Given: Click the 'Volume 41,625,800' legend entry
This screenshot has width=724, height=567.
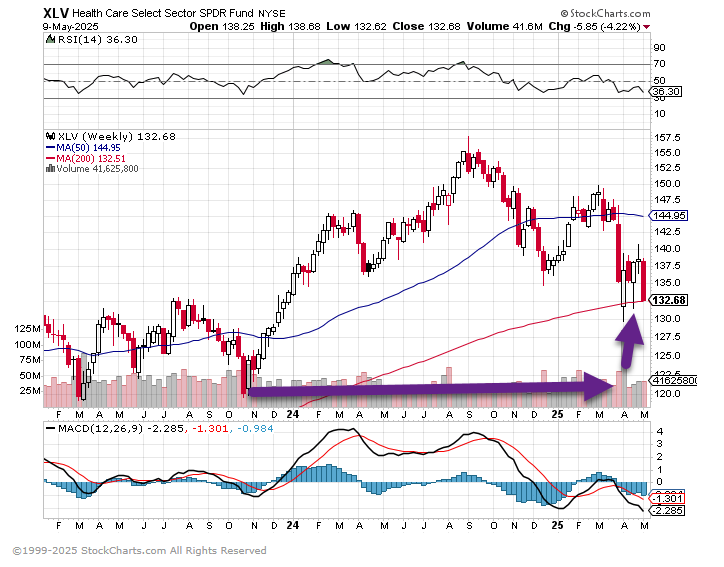Looking at the screenshot, I should (97, 169).
